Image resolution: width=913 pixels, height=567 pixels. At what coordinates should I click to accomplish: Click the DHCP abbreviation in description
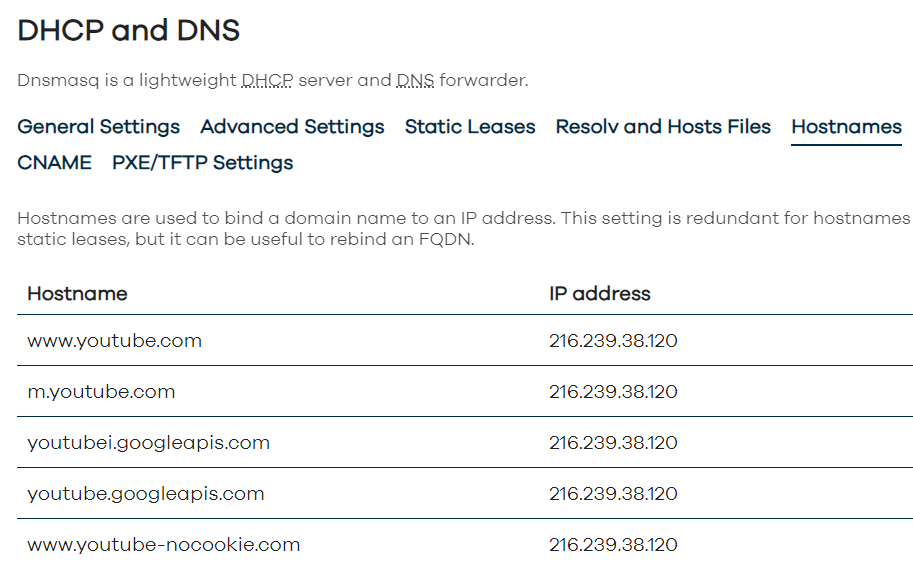click(267, 80)
